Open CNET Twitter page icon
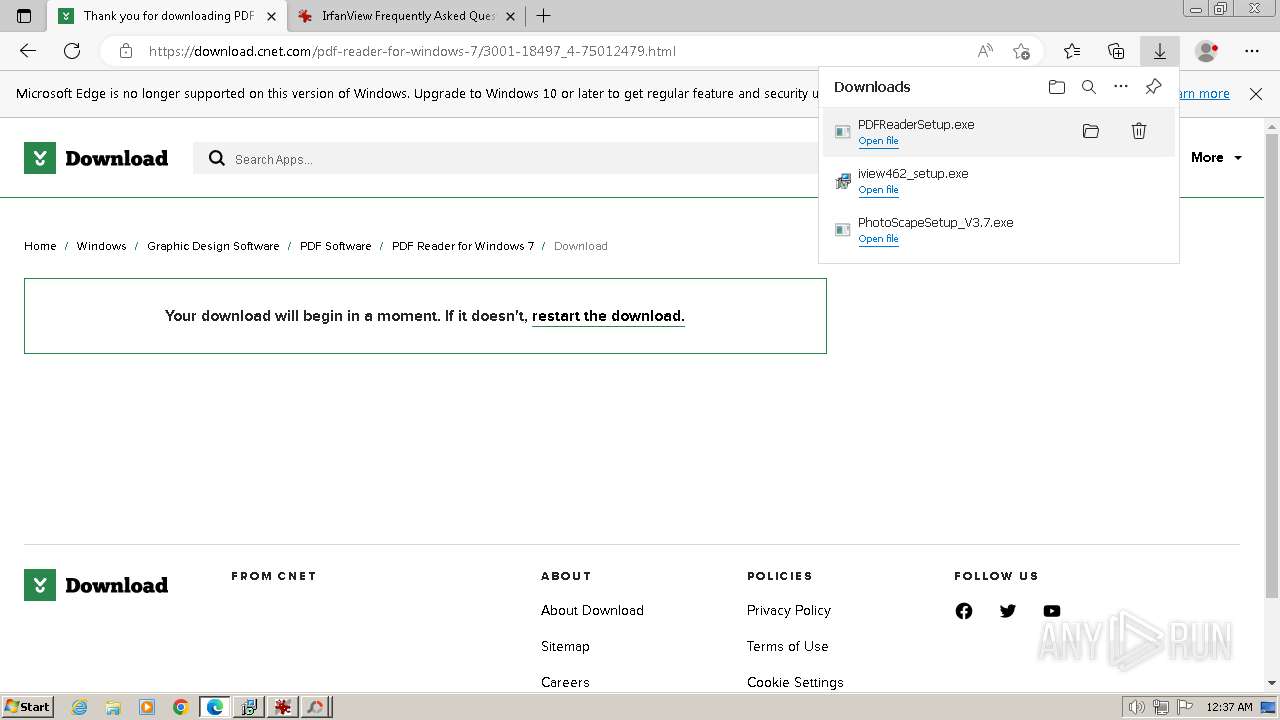The height and width of the screenshot is (720, 1280). point(1008,611)
